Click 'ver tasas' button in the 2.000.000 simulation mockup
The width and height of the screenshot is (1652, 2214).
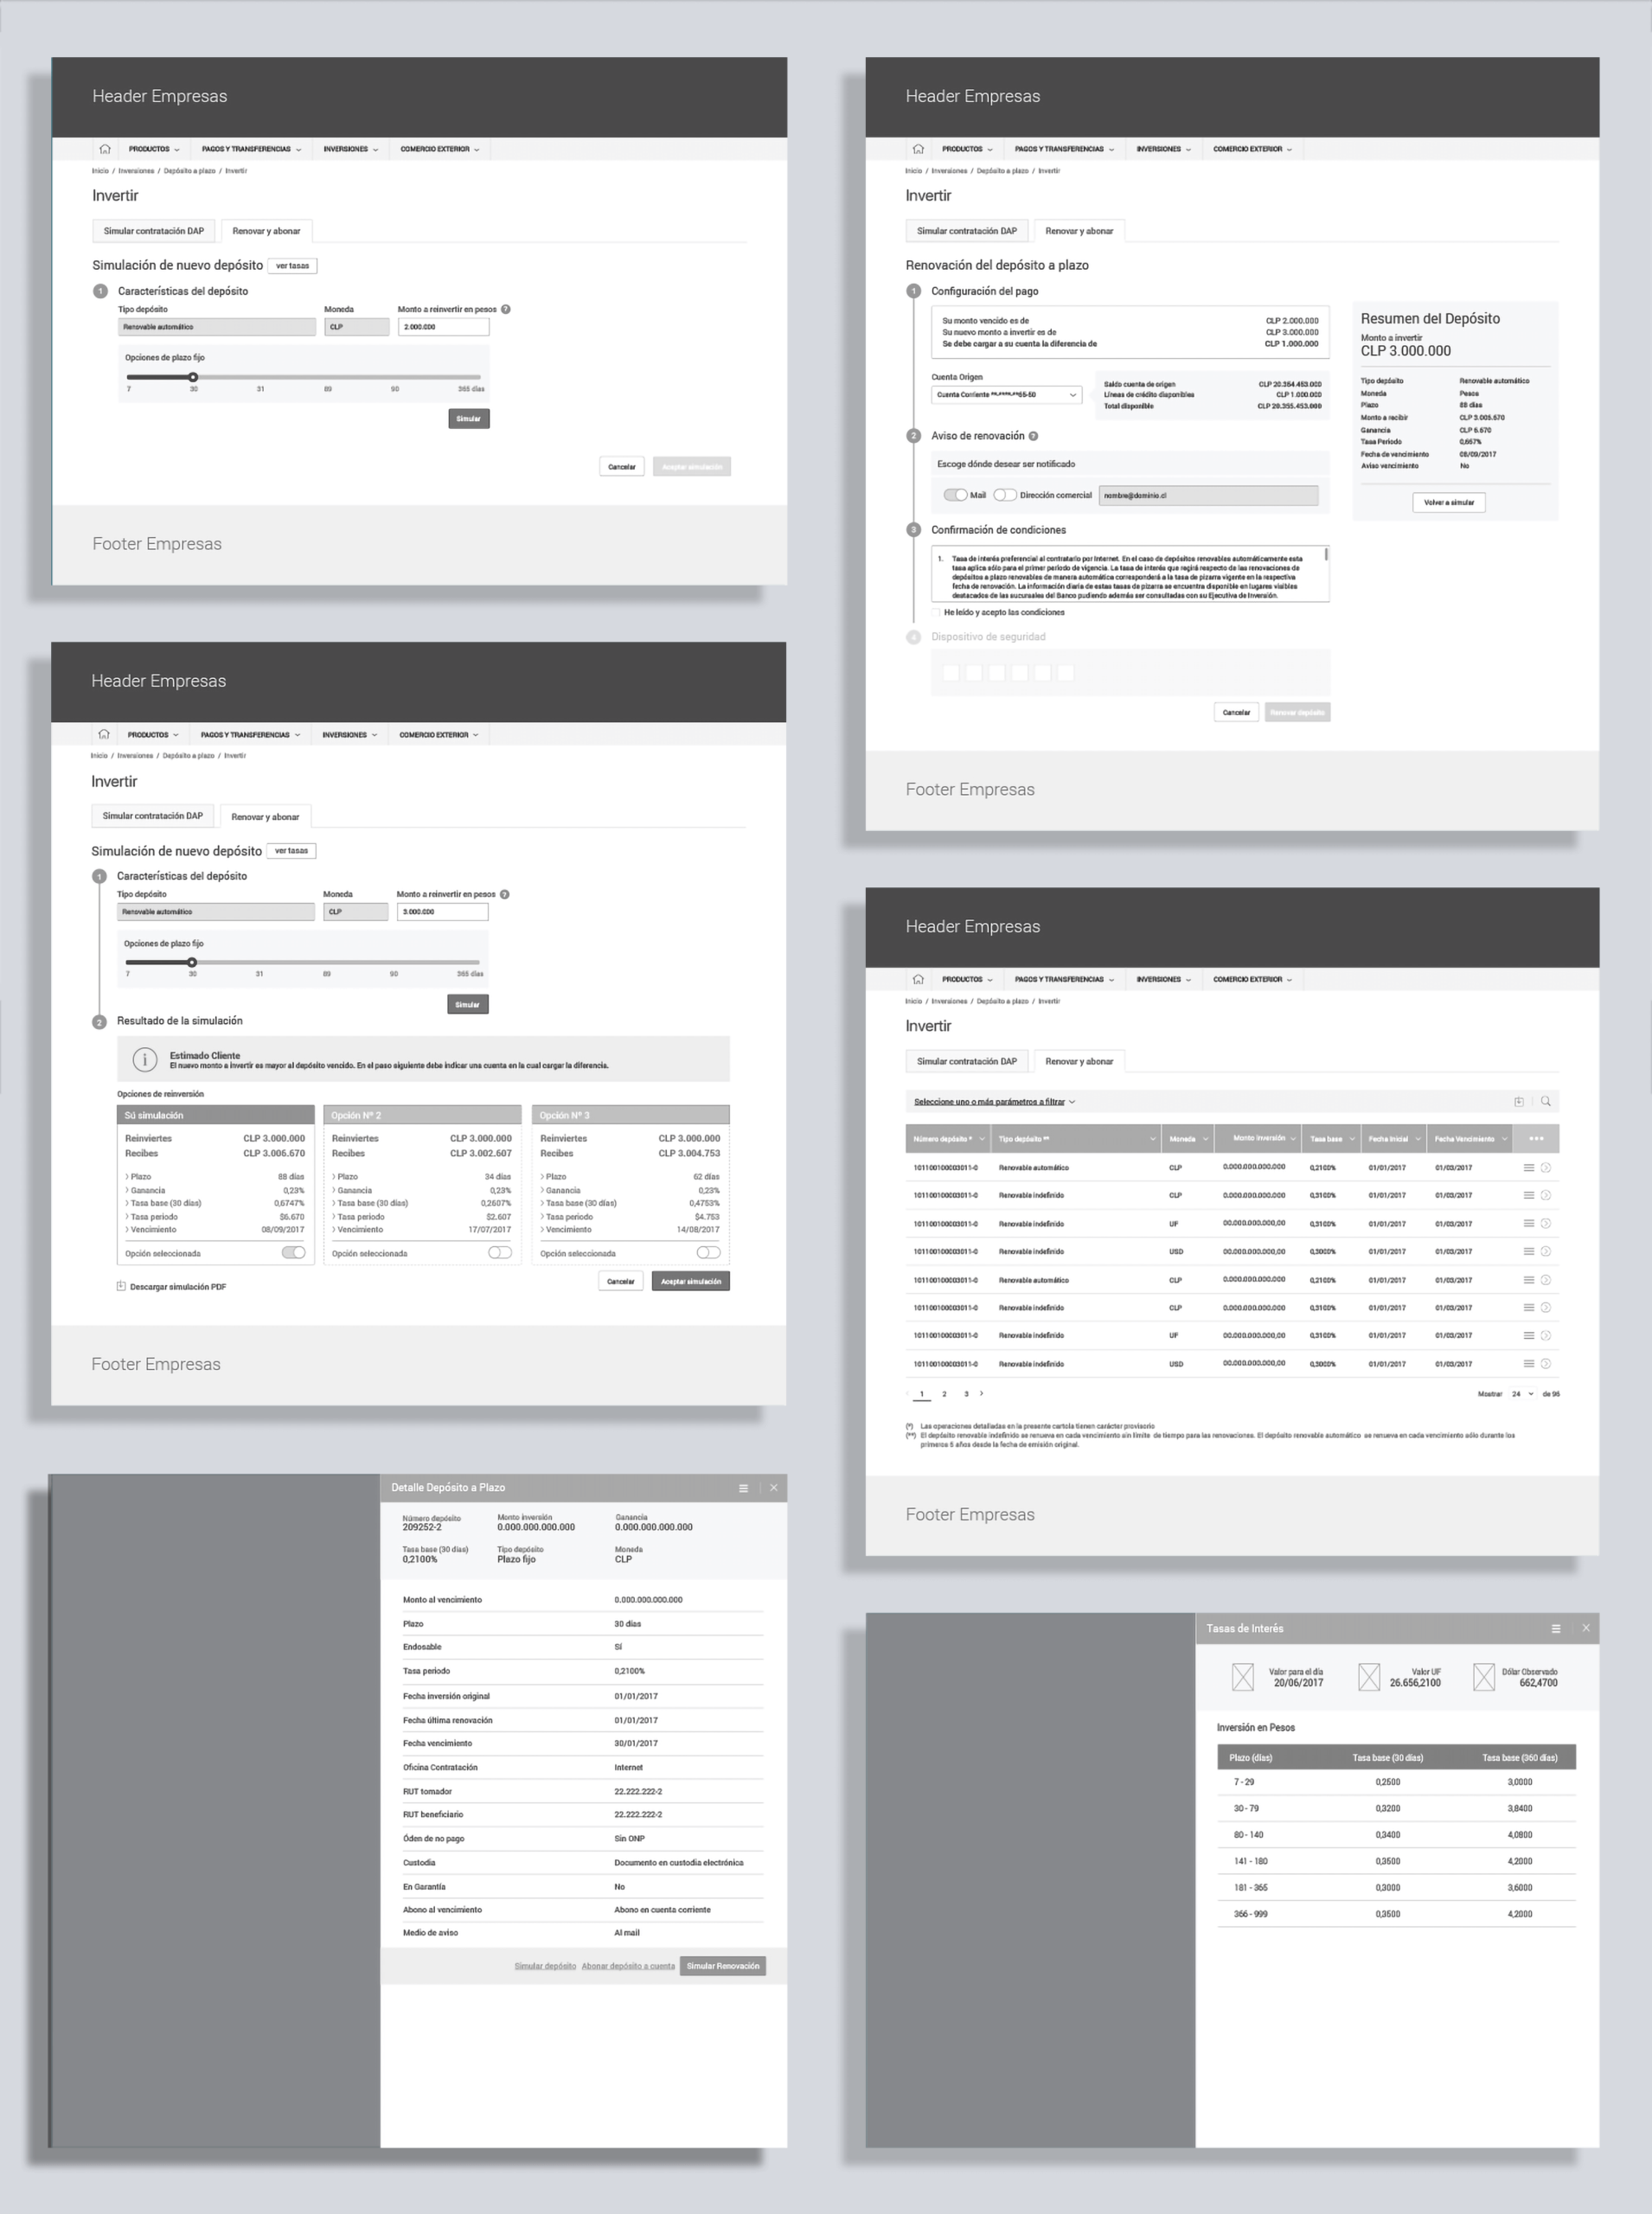pos(292,266)
